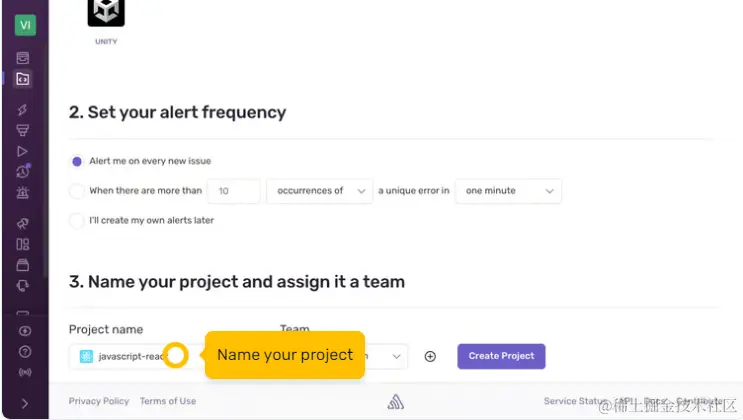Click the occurrences threshold number field
Screen dimensions: 743x420
pyautogui.click(x=234, y=191)
